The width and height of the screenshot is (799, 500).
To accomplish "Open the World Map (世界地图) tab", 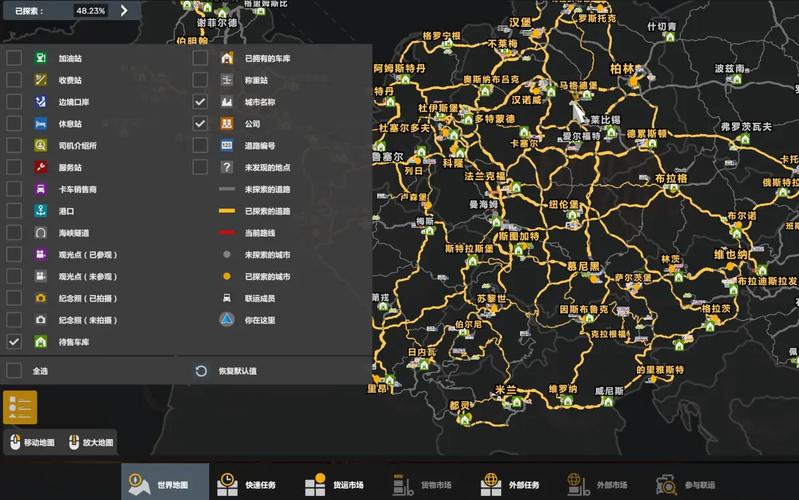I will coord(165,482).
